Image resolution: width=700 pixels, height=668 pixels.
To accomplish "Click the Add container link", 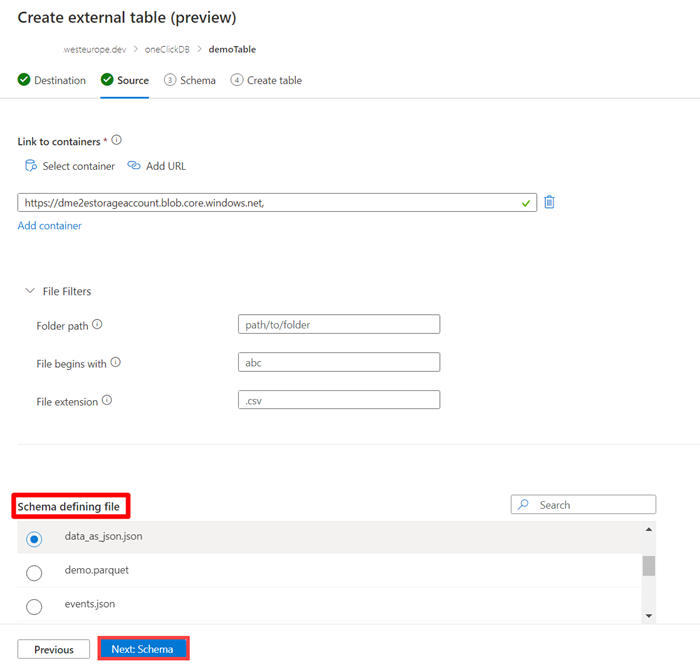I will point(50,226).
